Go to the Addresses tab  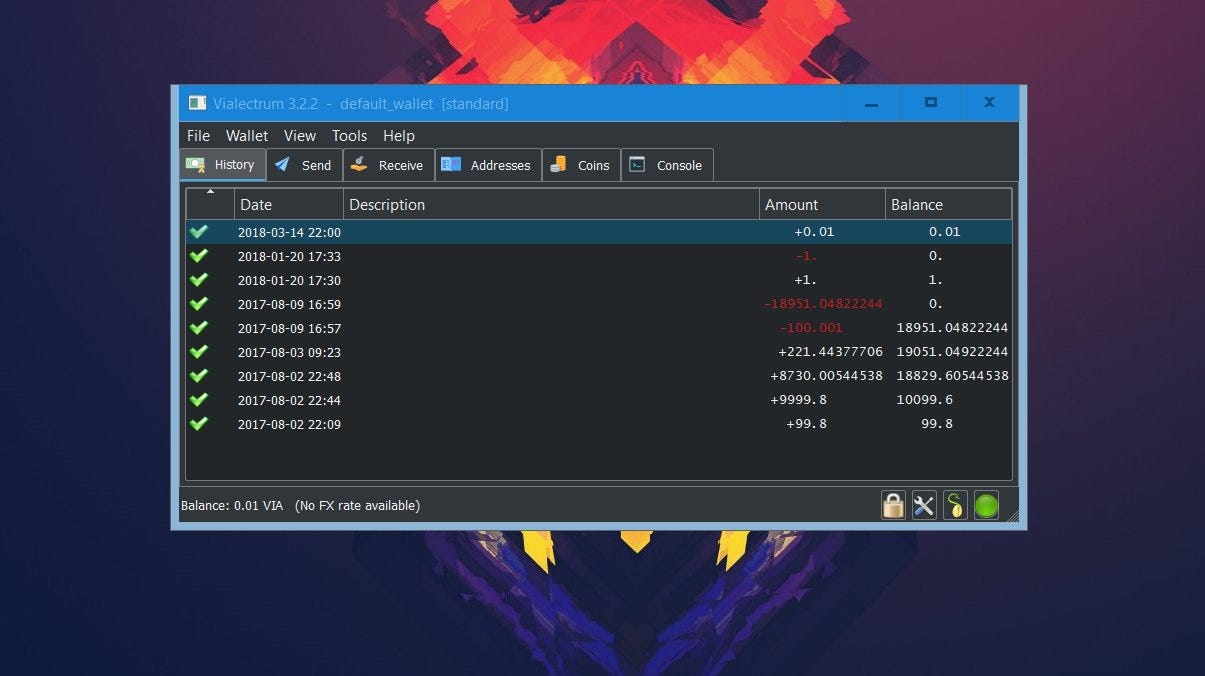coord(488,165)
